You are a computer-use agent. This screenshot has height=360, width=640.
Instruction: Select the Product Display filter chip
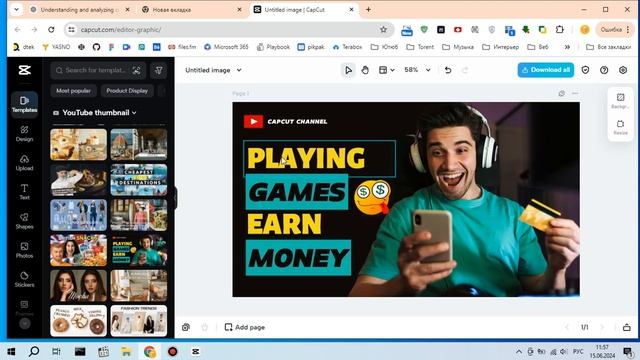coord(127,91)
